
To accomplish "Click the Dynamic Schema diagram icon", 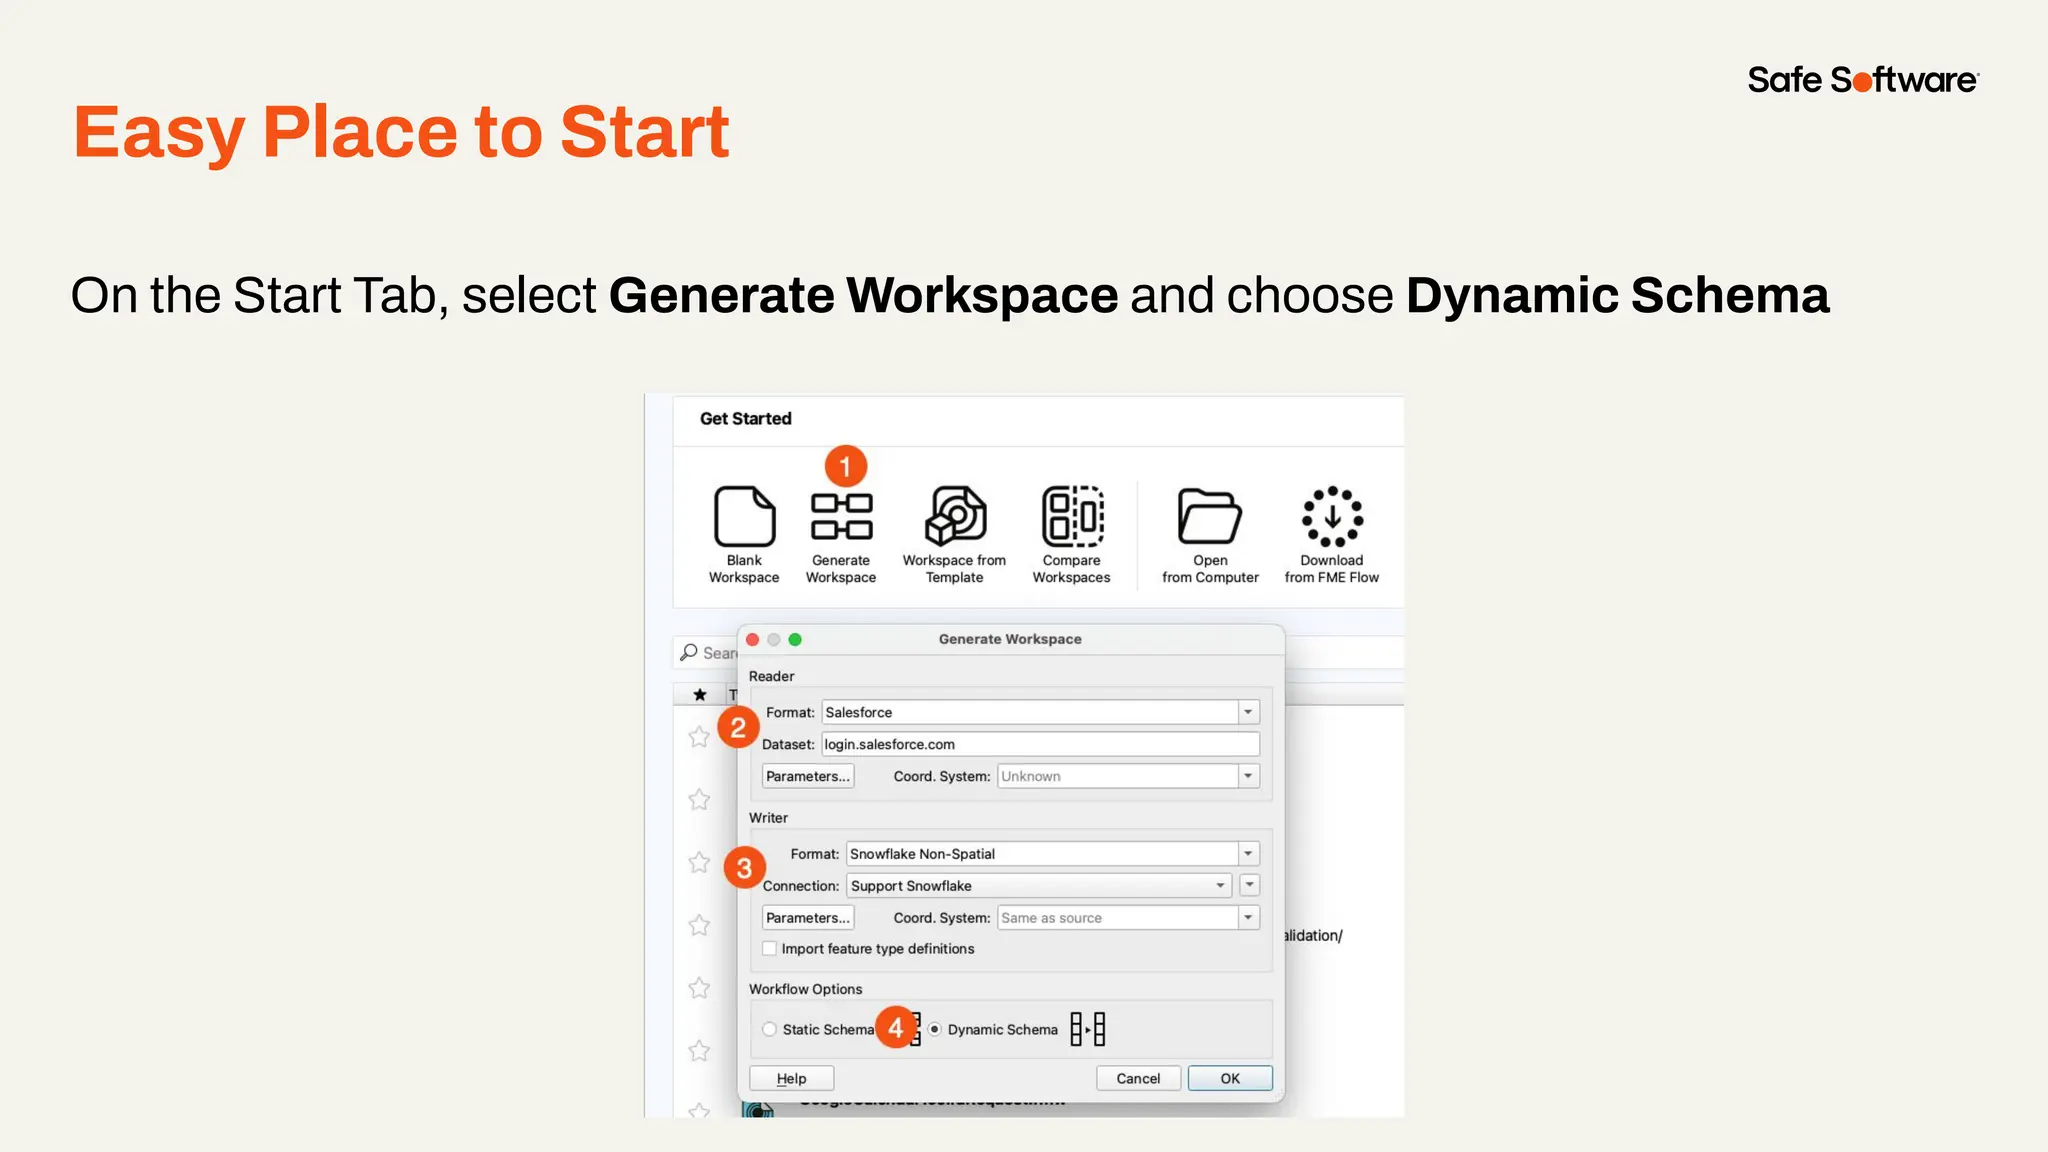I will pos(1087,1029).
